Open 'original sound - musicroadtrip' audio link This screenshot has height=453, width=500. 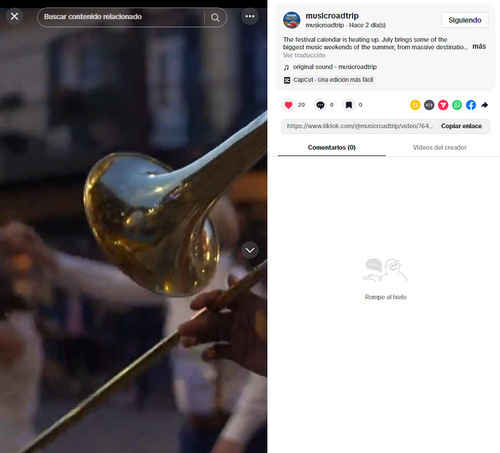pyautogui.click(x=335, y=67)
